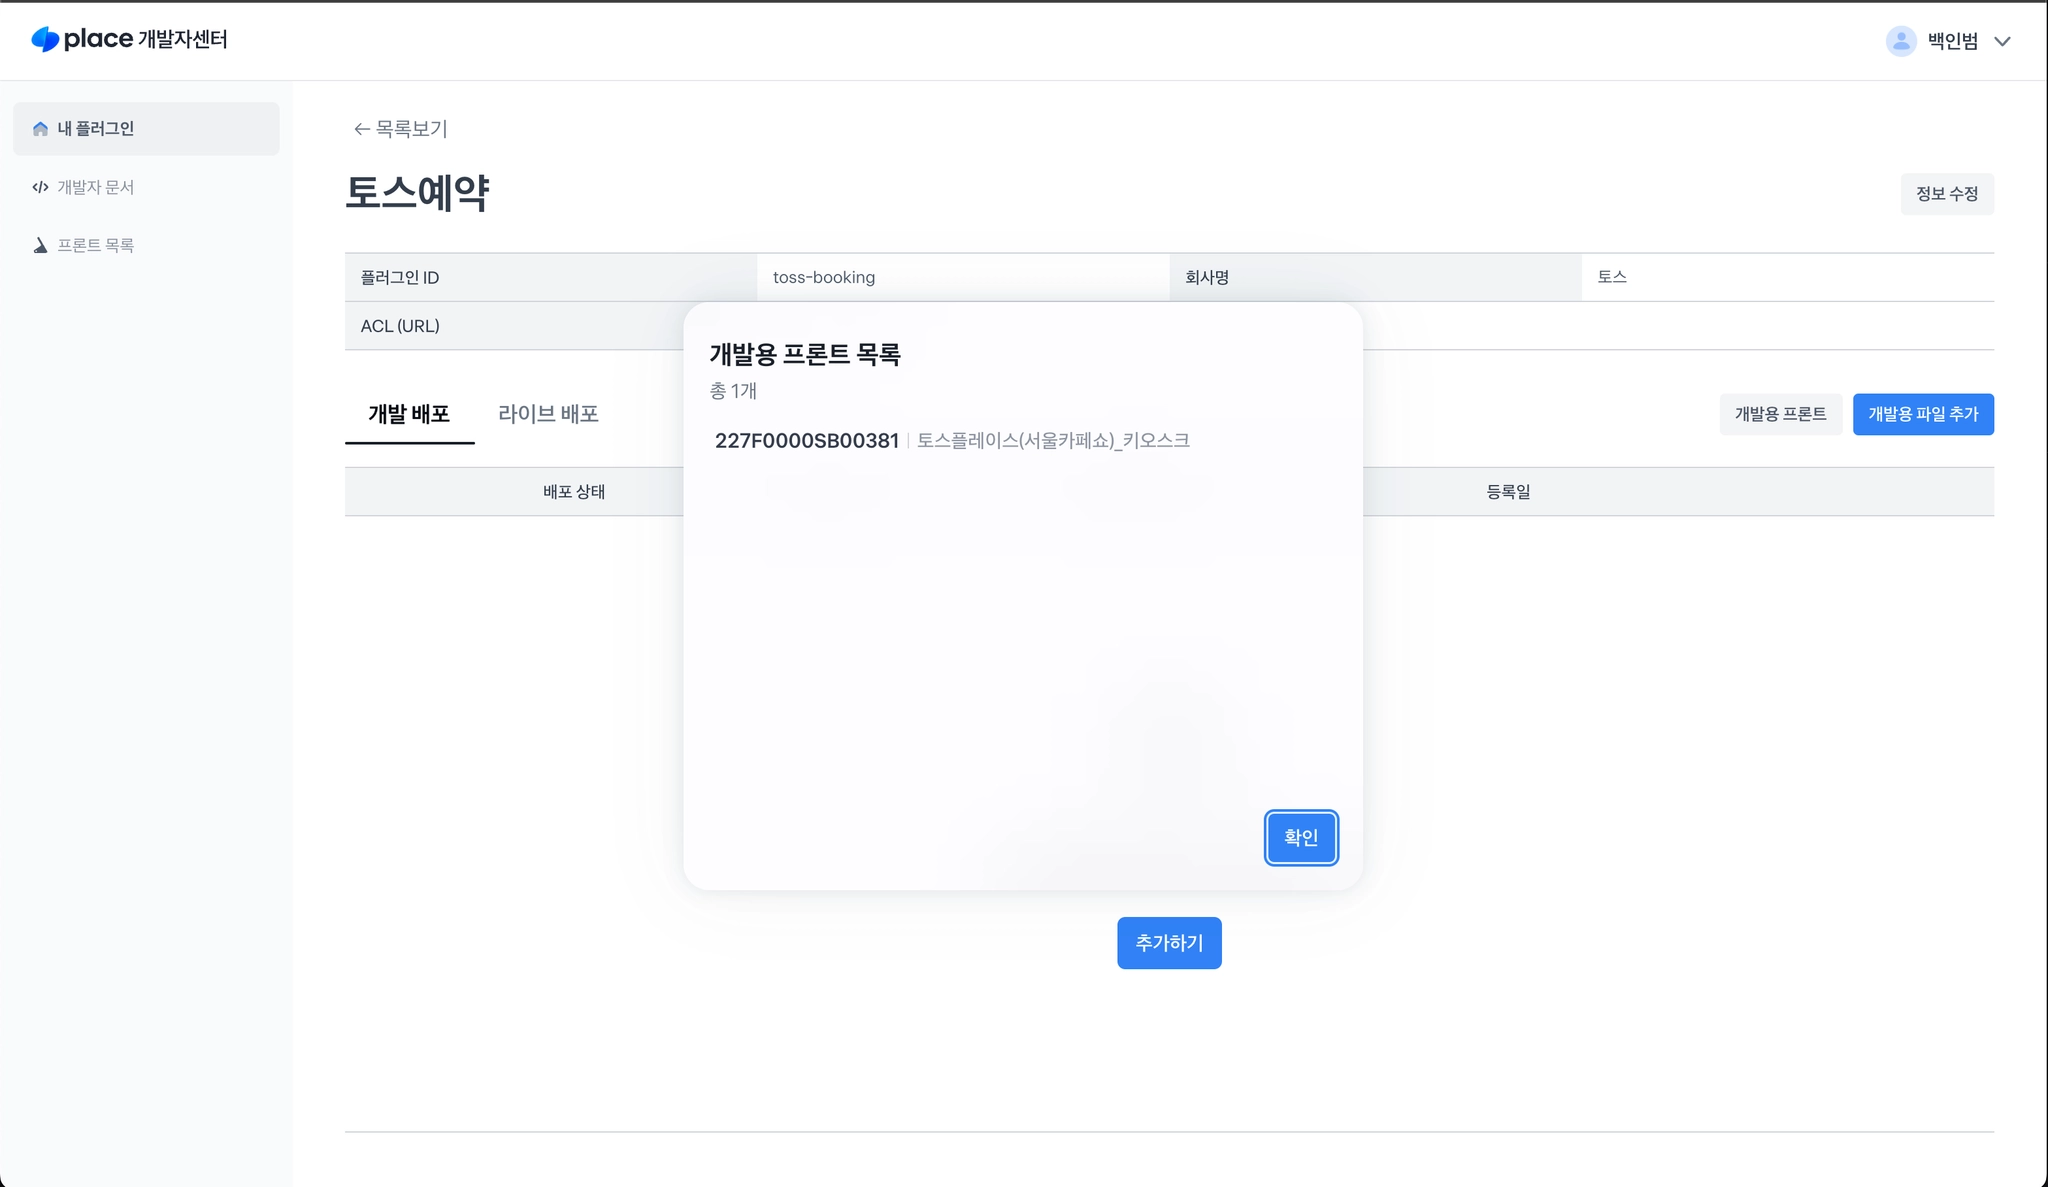Switch to the 라이브 배포 tab
2048x1187 pixels.
548,414
